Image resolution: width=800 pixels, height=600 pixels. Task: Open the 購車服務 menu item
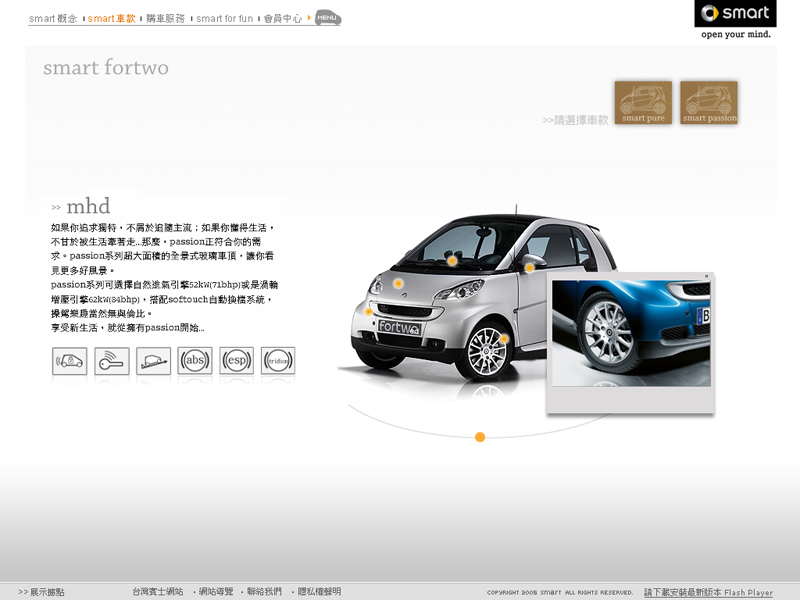pyautogui.click(x=165, y=18)
